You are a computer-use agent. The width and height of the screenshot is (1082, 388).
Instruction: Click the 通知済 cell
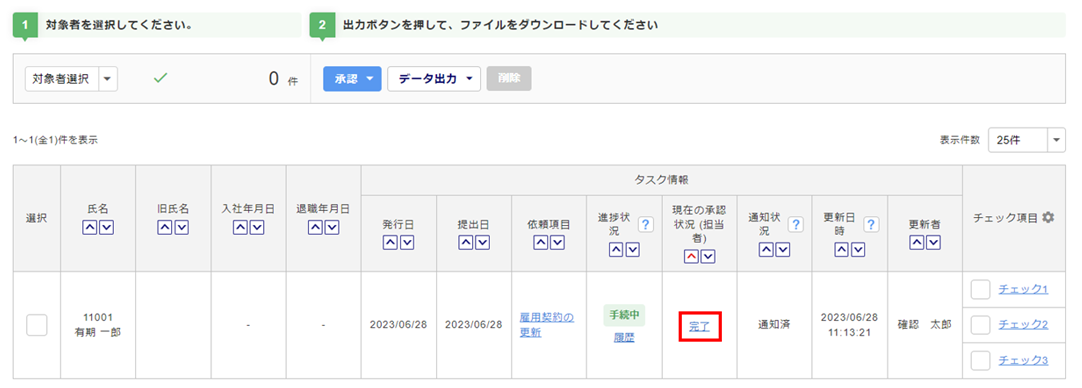(774, 324)
